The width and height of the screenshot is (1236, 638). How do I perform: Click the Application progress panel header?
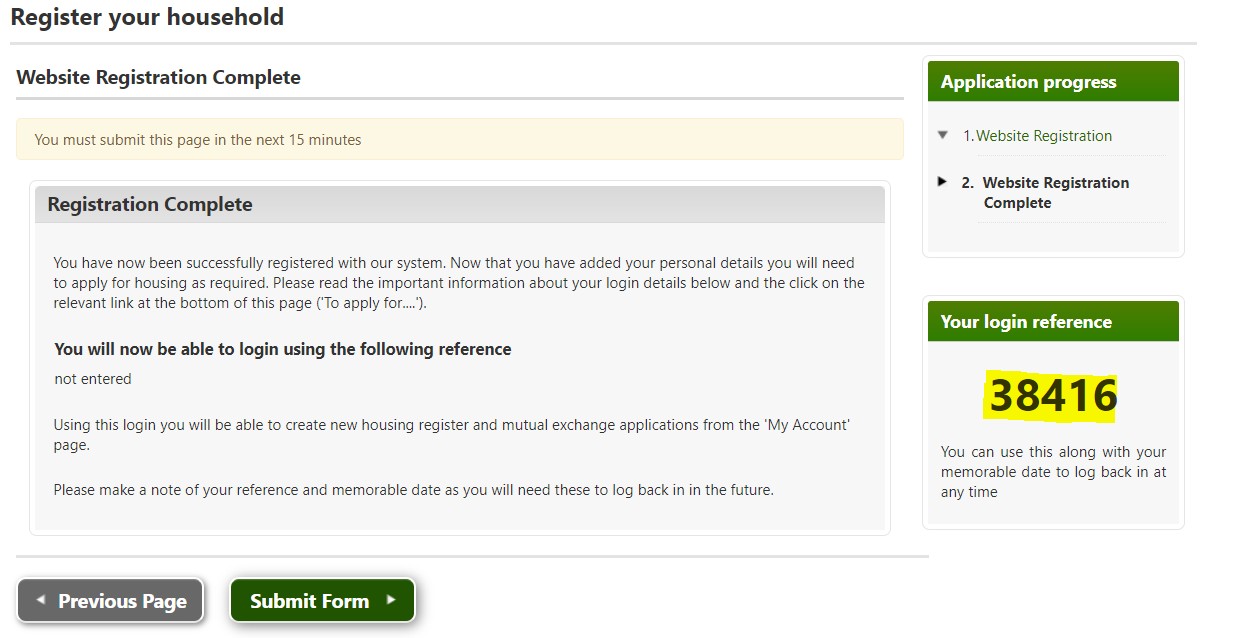point(1053,82)
